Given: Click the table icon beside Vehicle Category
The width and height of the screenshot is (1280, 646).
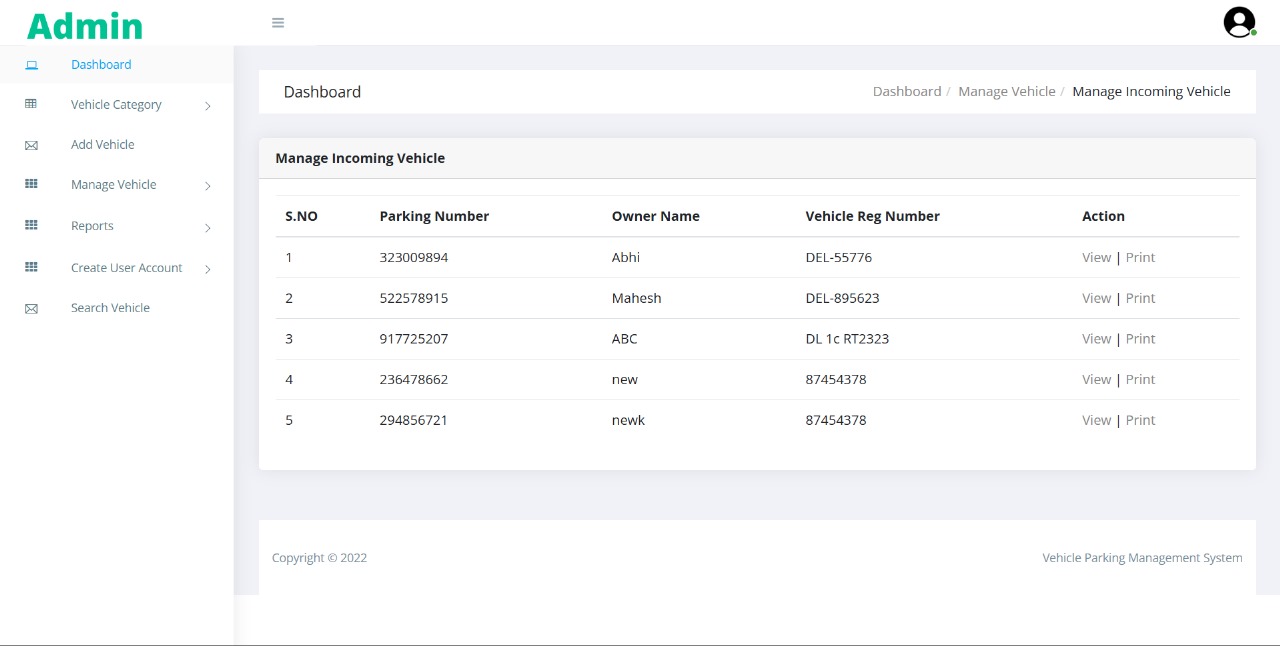Looking at the screenshot, I should pyautogui.click(x=31, y=104).
